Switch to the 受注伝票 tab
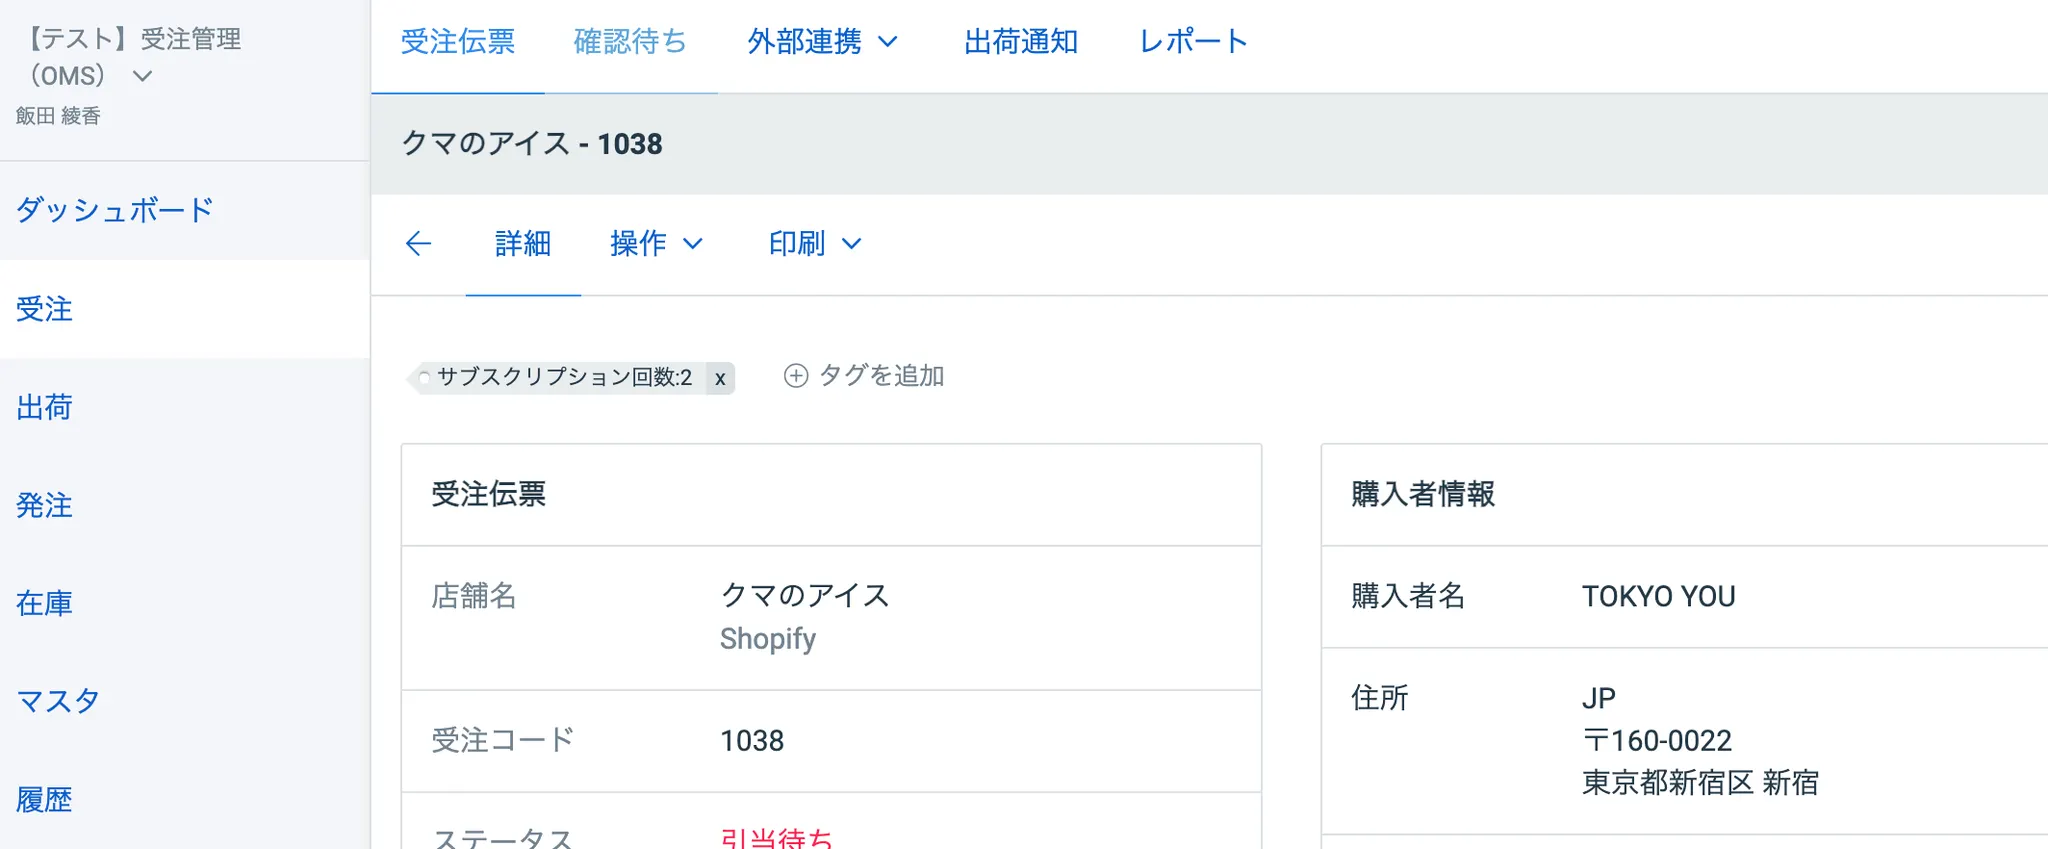This screenshot has width=2048, height=849. pos(458,42)
